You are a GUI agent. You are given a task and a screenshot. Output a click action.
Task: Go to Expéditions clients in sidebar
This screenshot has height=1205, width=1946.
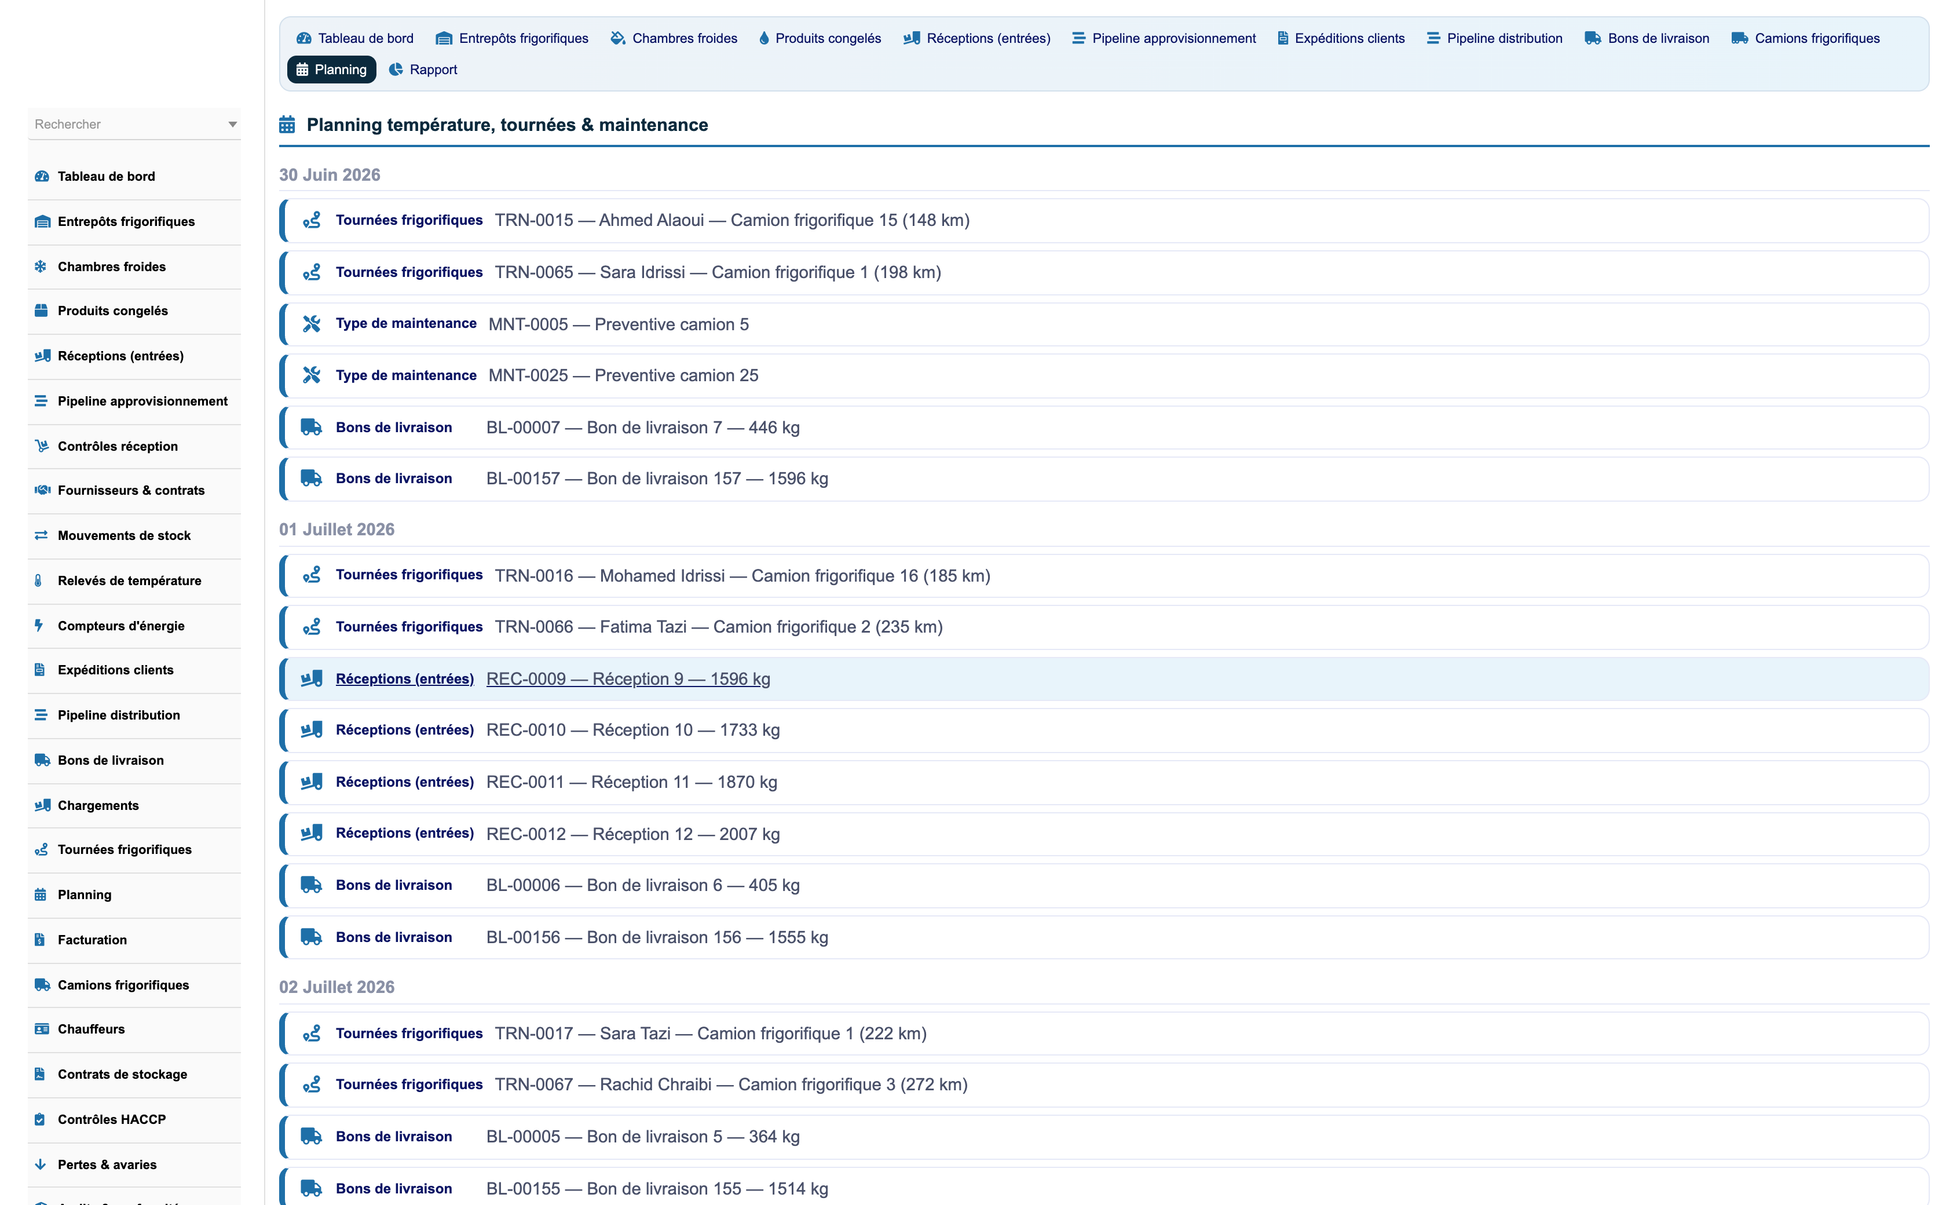coord(134,670)
